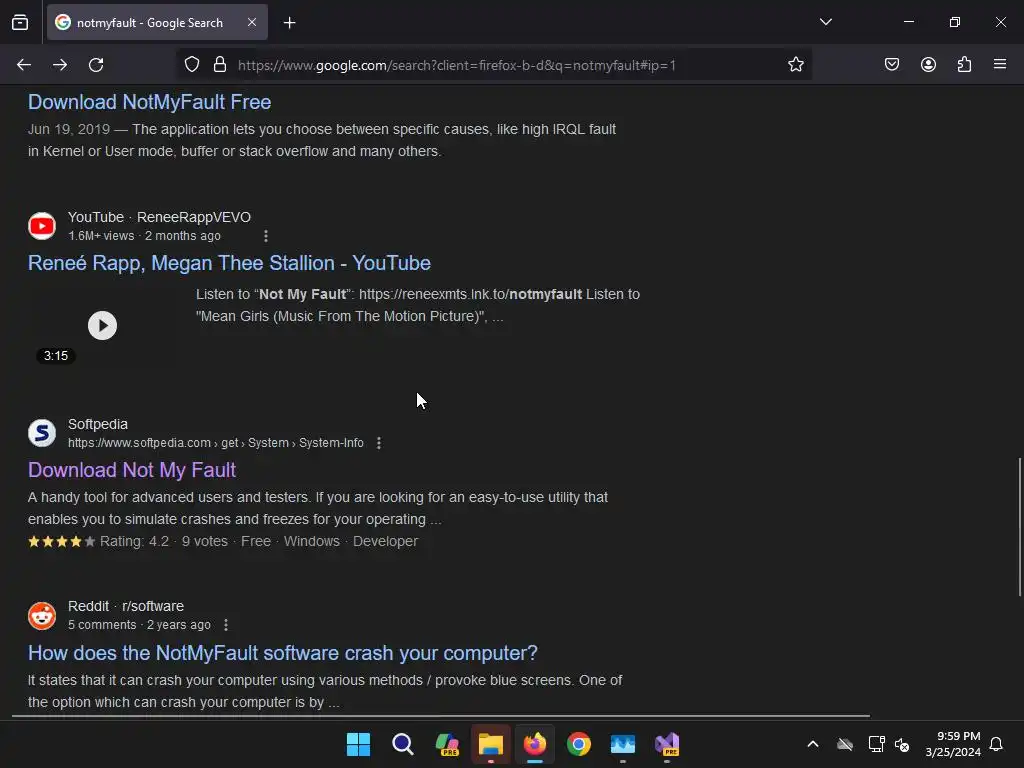Click the muted volume tray icon
The height and width of the screenshot is (768, 1024).
pyautogui.click(x=902, y=744)
